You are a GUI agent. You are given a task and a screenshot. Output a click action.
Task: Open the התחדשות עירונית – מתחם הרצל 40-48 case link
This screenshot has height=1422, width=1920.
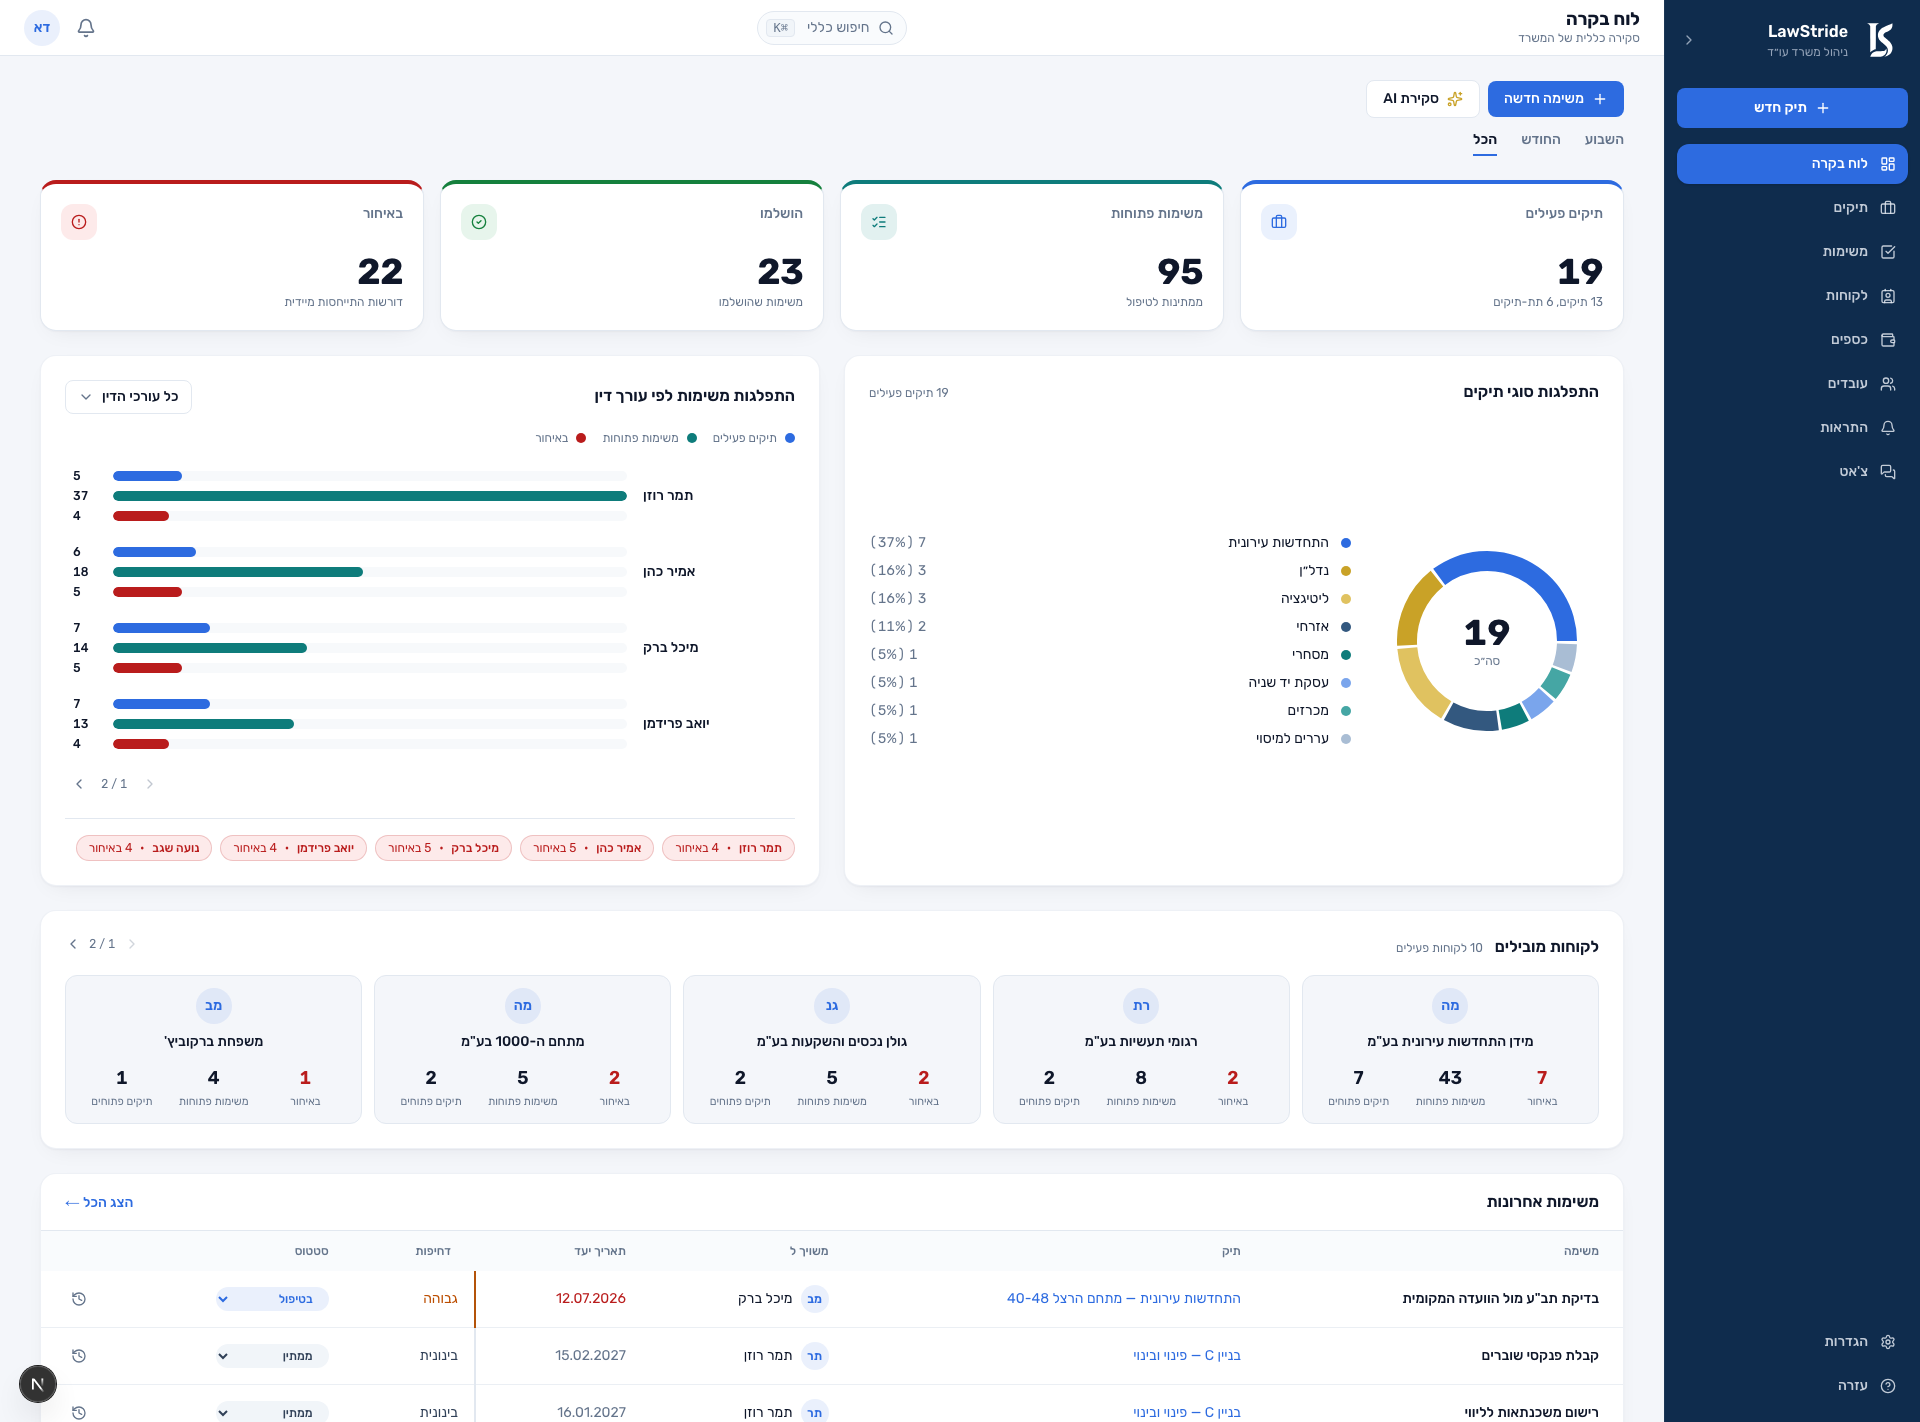click(1124, 1298)
